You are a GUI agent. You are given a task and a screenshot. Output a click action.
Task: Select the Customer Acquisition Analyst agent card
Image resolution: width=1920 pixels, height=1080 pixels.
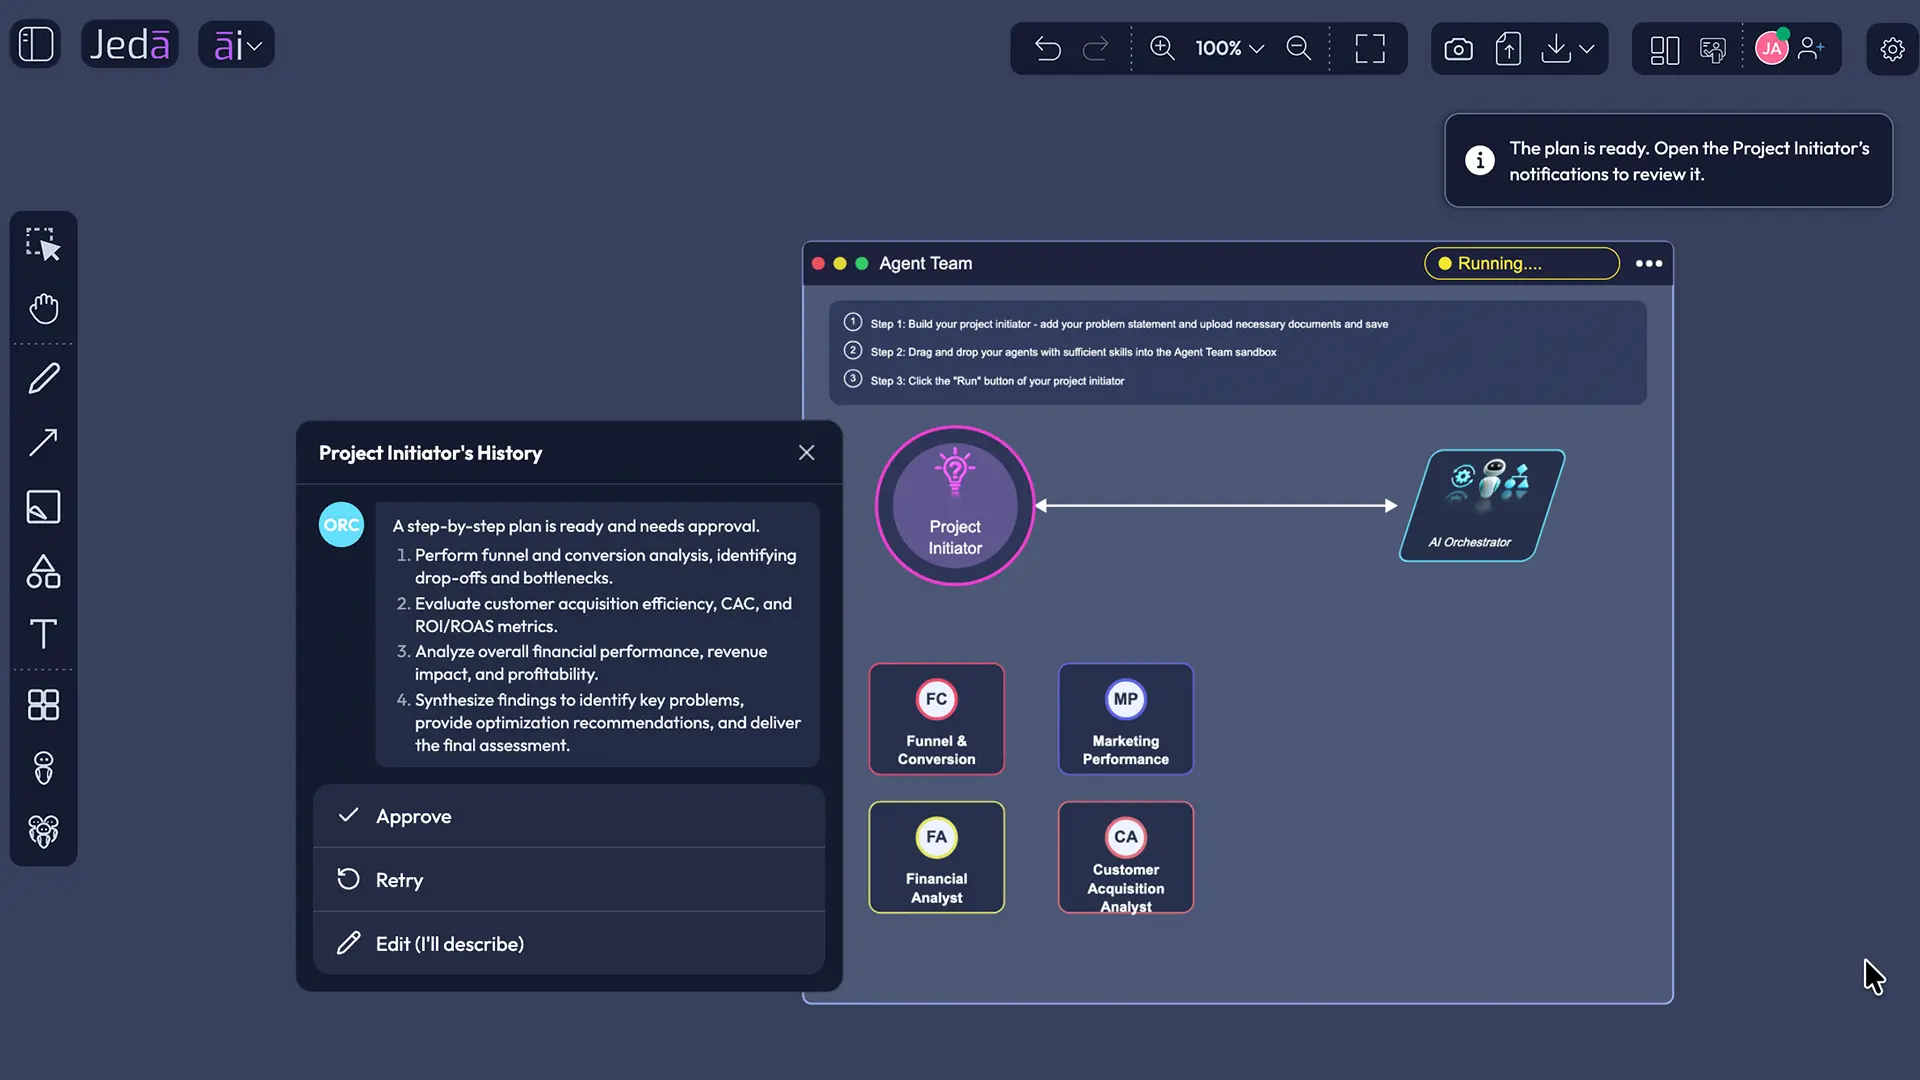click(x=1126, y=857)
